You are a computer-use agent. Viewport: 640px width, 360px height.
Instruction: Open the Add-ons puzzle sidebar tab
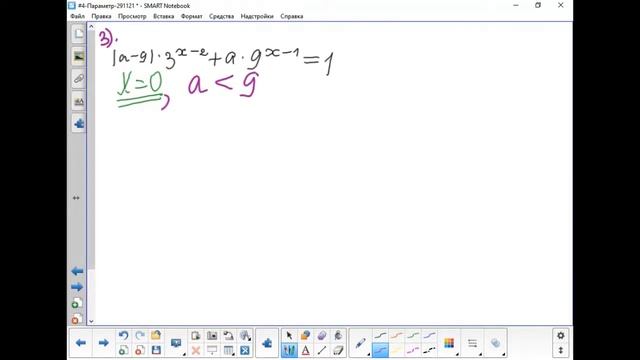point(78,123)
